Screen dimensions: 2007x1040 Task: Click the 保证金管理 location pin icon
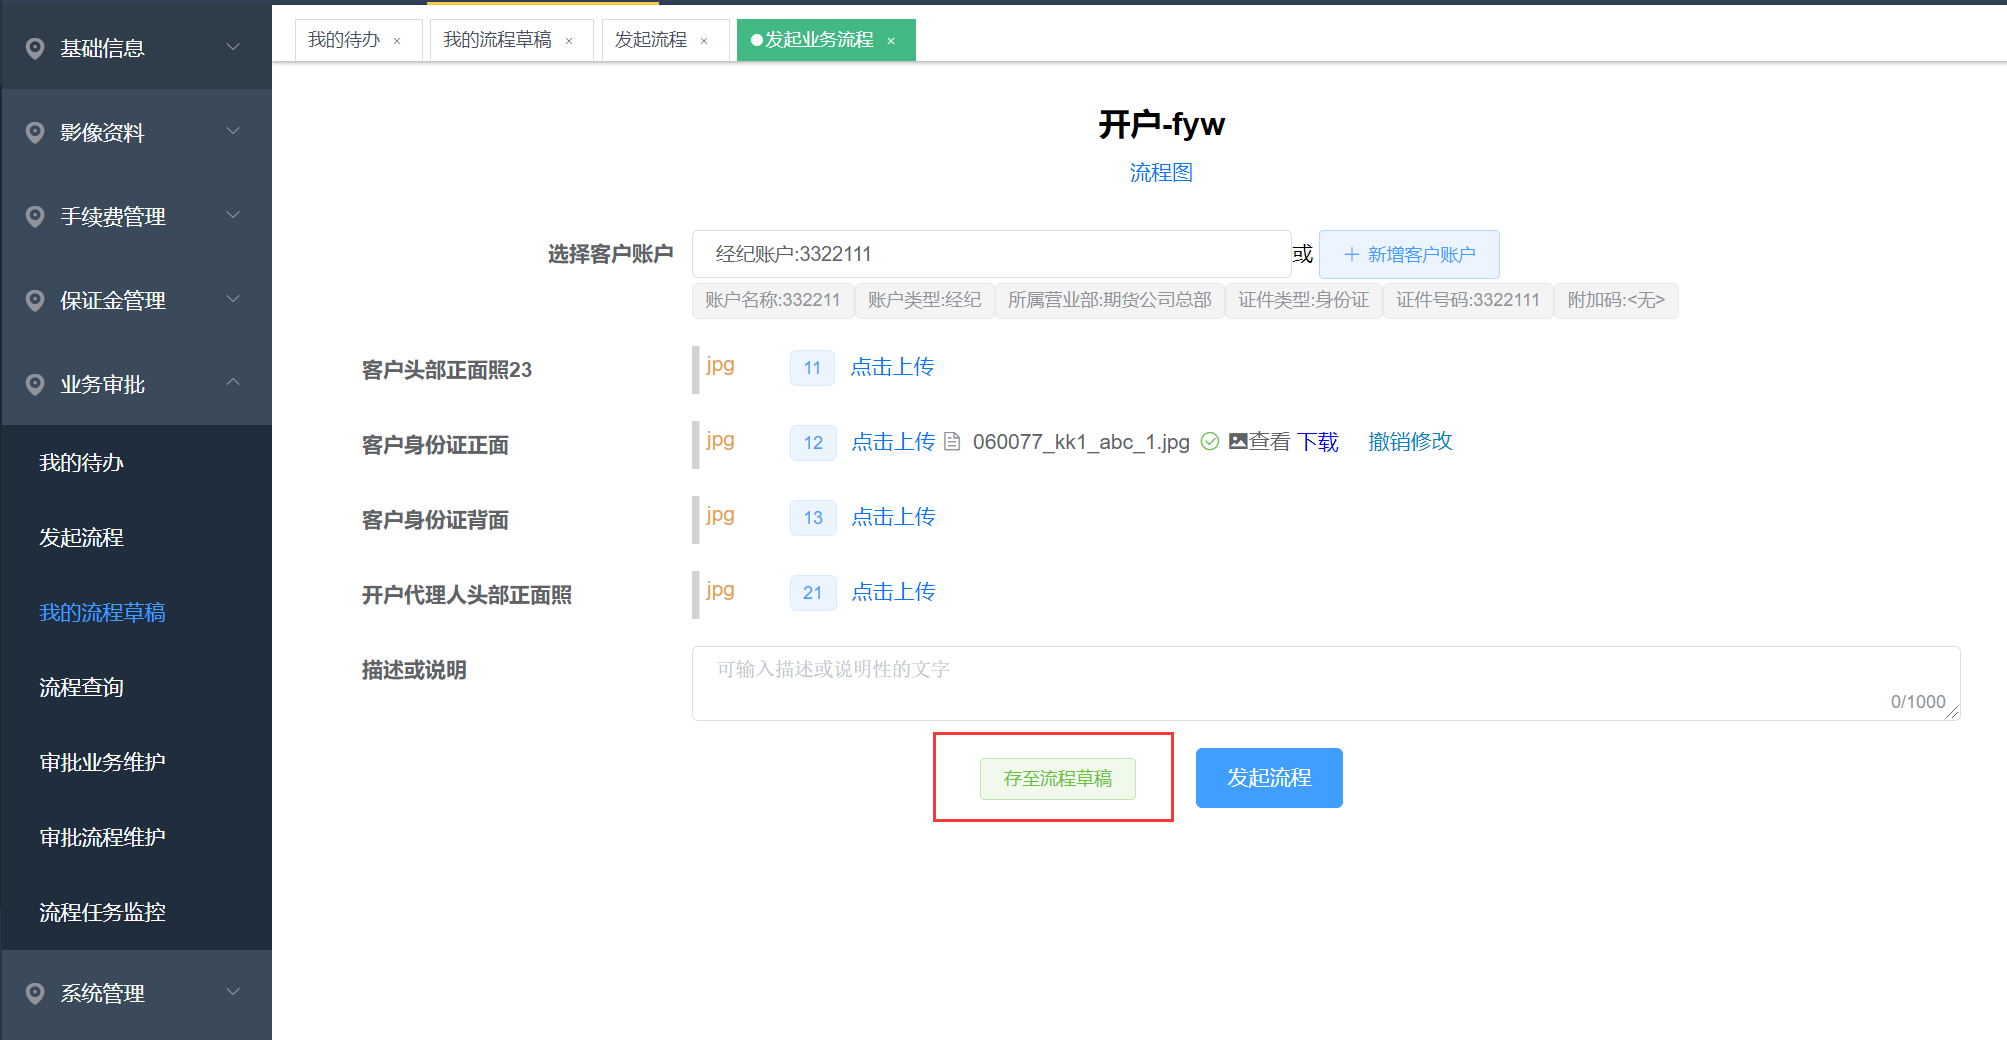click(35, 300)
